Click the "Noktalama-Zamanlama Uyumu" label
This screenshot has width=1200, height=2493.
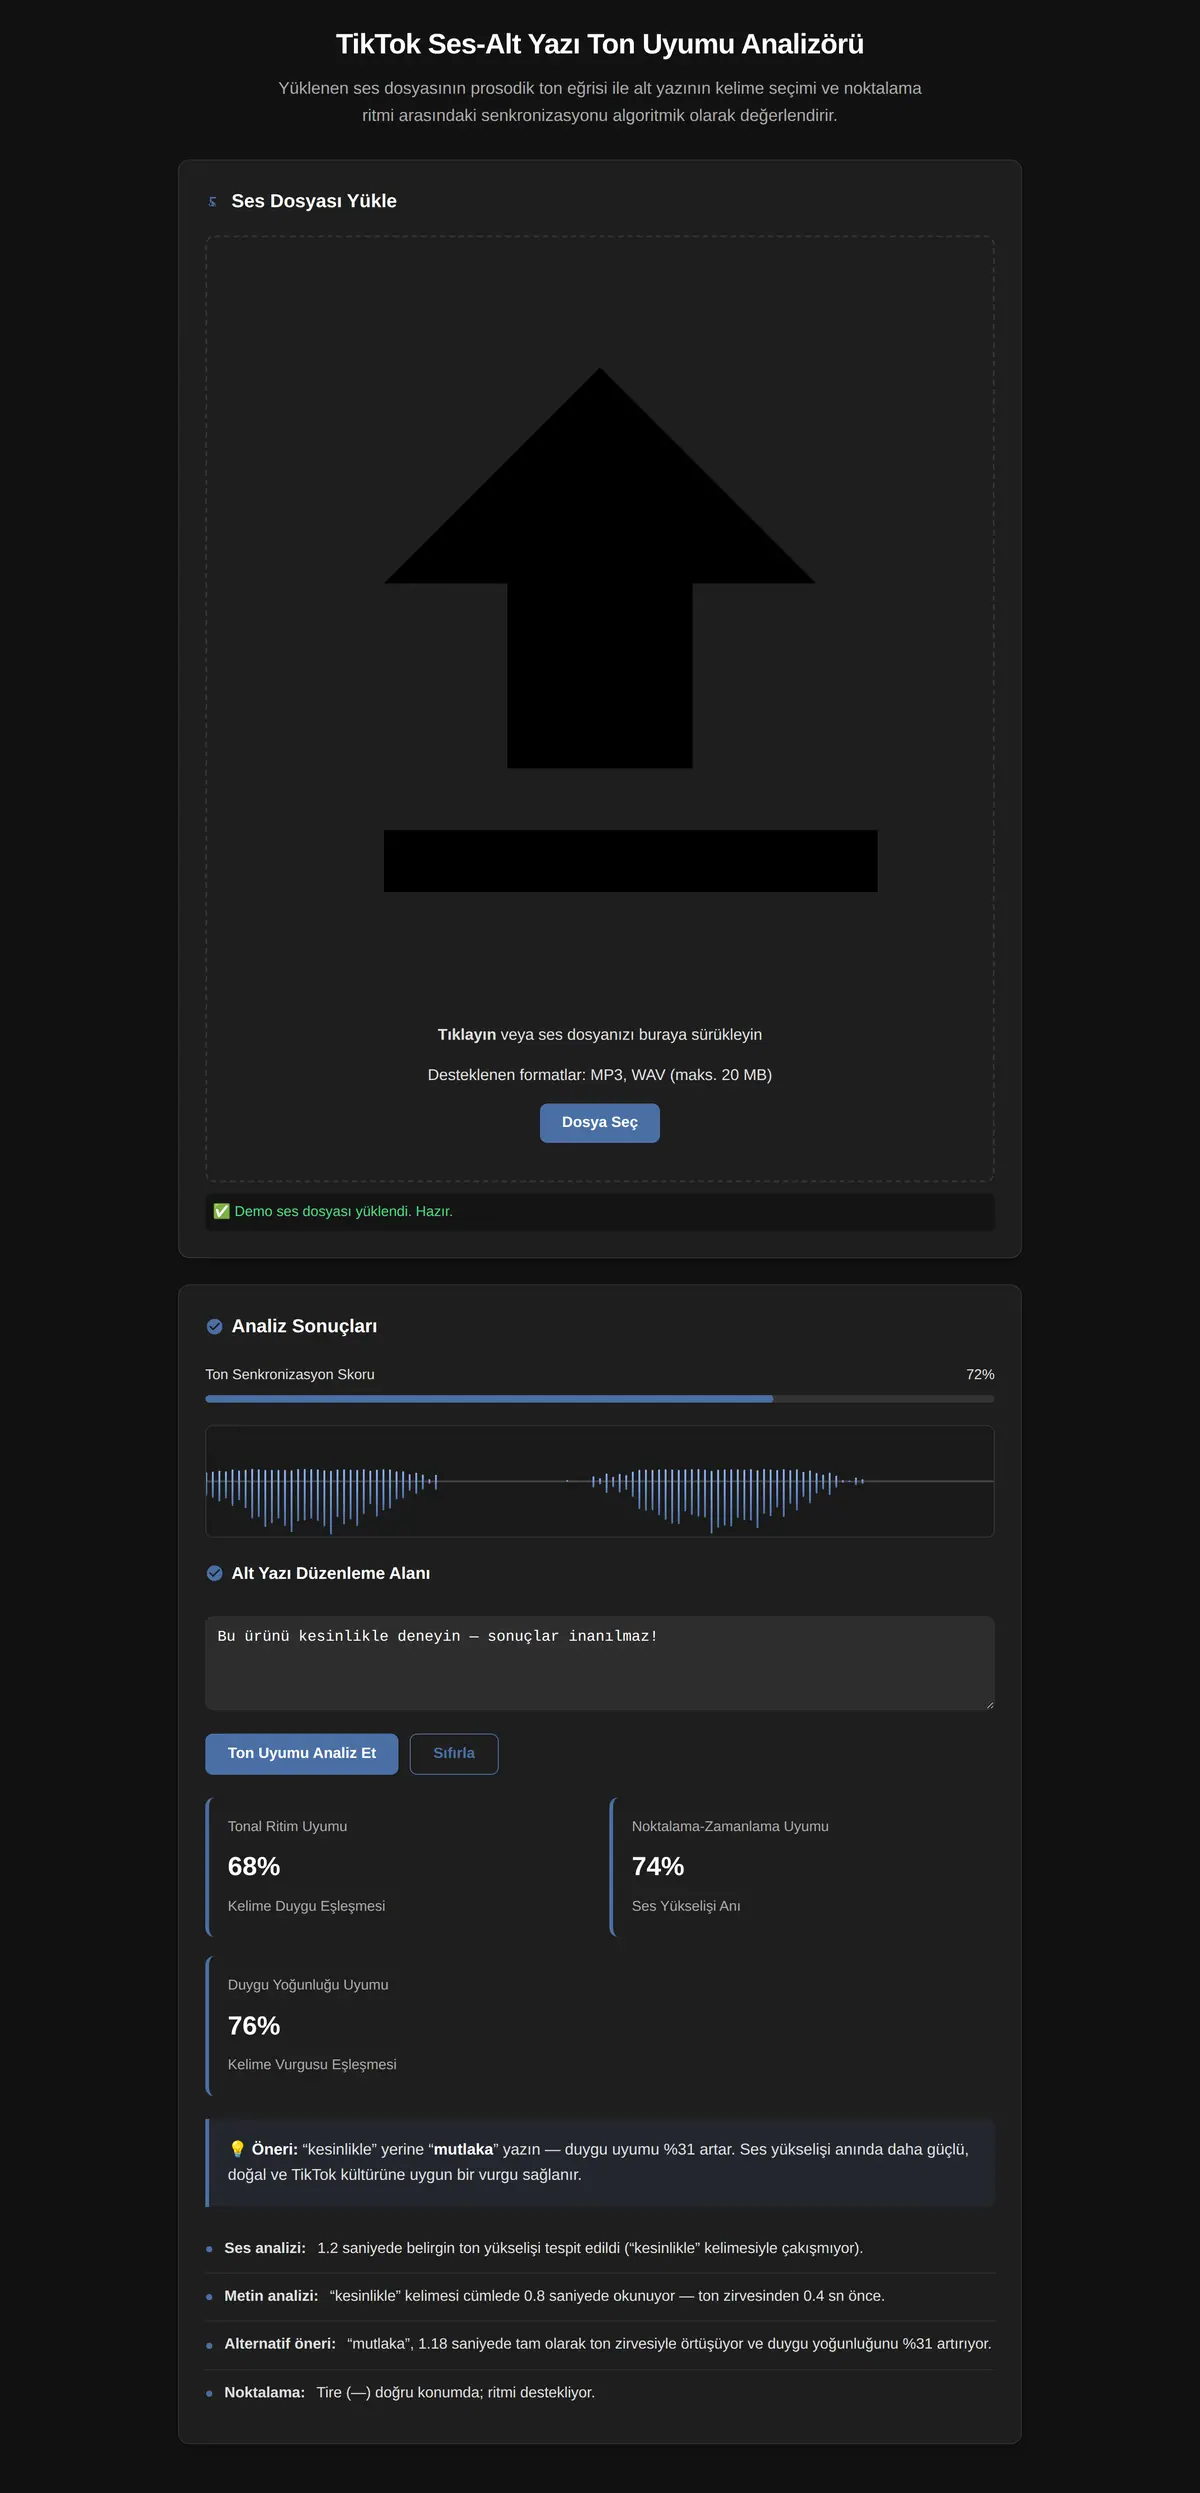click(x=730, y=1826)
